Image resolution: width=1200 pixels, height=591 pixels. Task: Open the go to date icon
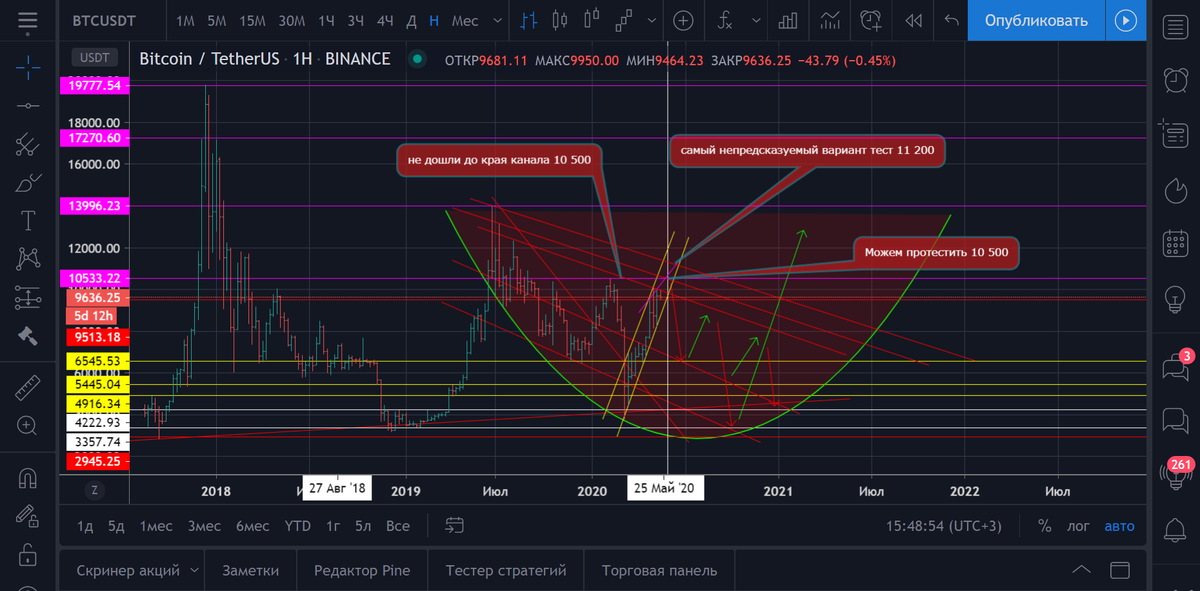tap(455, 525)
